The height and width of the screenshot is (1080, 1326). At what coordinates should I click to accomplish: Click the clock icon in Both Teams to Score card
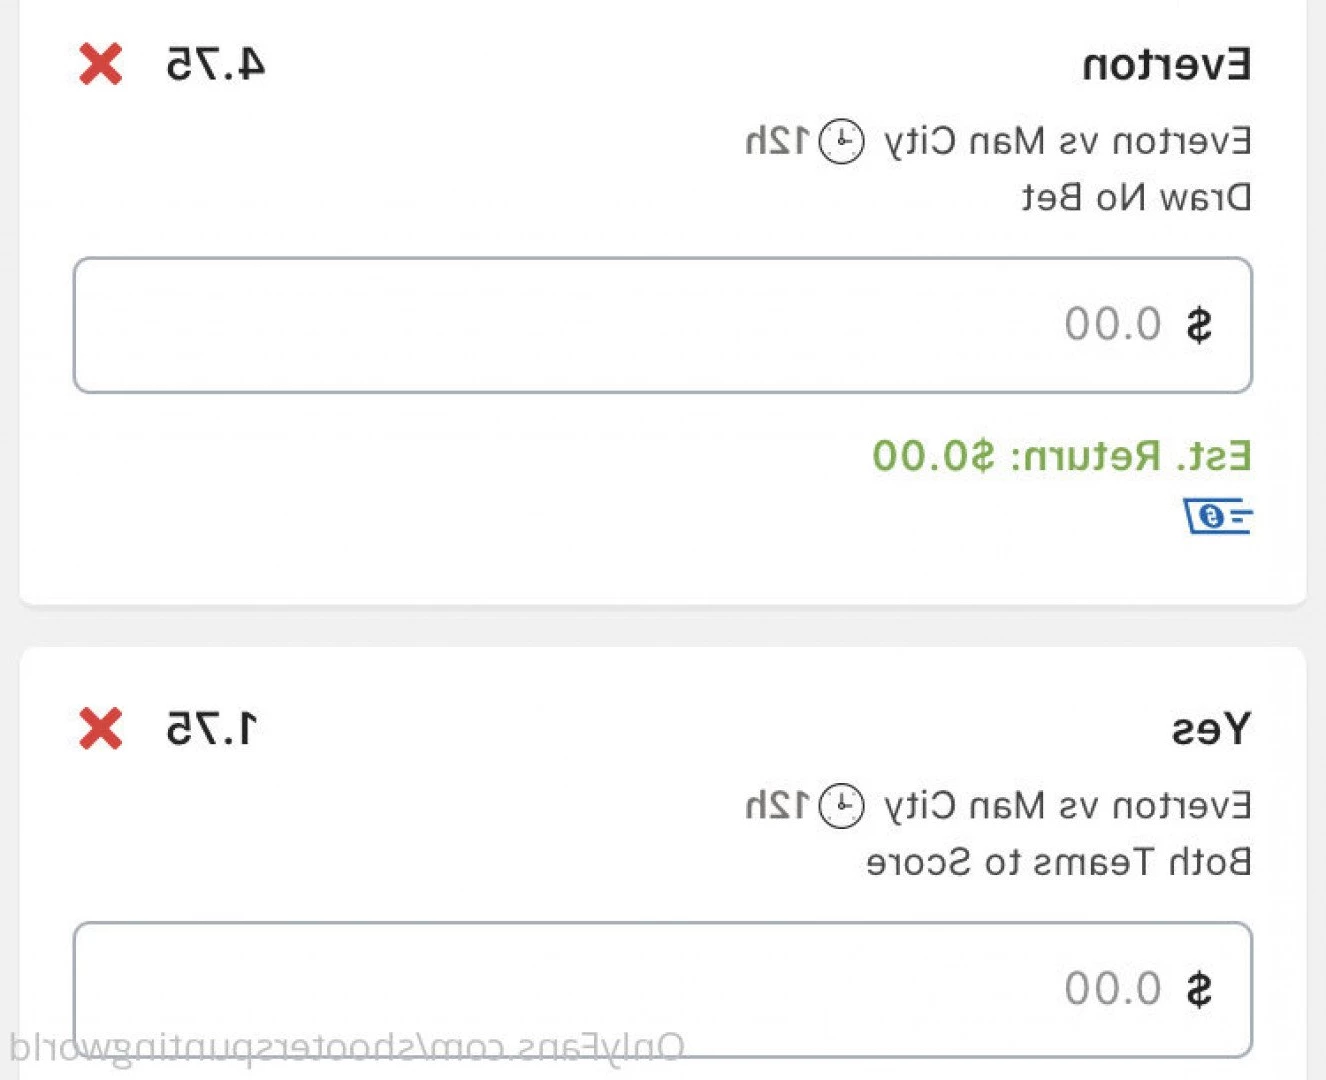coord(841,805)
